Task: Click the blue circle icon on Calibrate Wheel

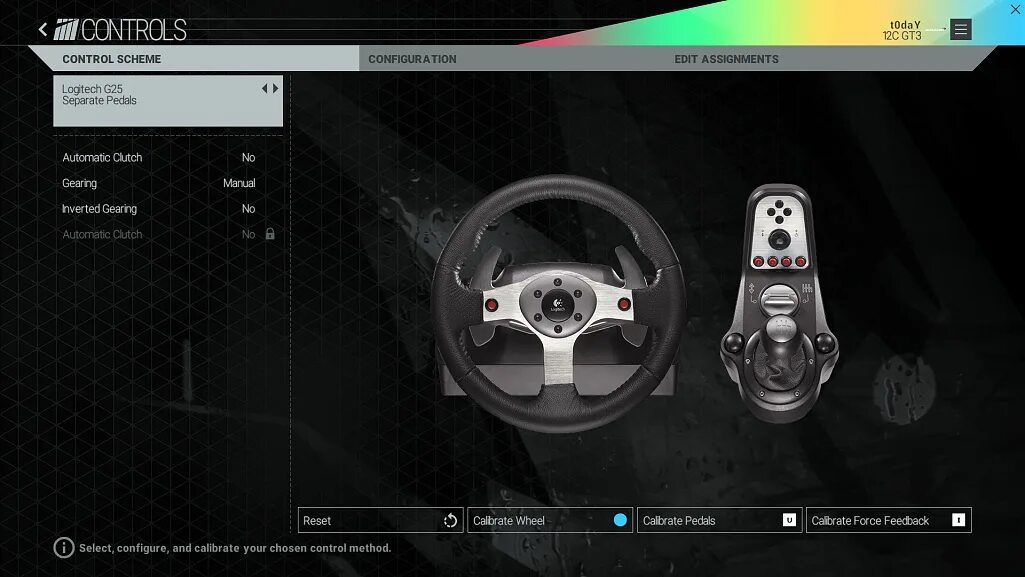Action: (620, 520)
